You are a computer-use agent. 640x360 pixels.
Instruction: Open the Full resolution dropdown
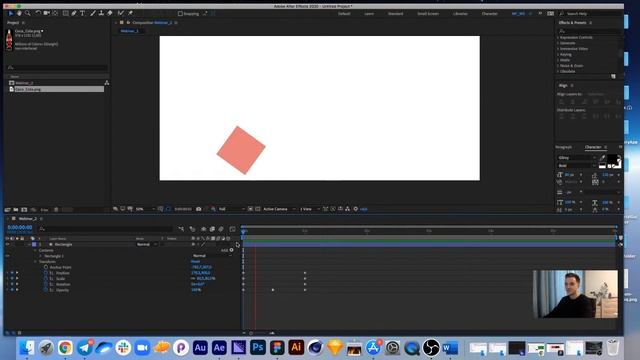click(231, 209)
